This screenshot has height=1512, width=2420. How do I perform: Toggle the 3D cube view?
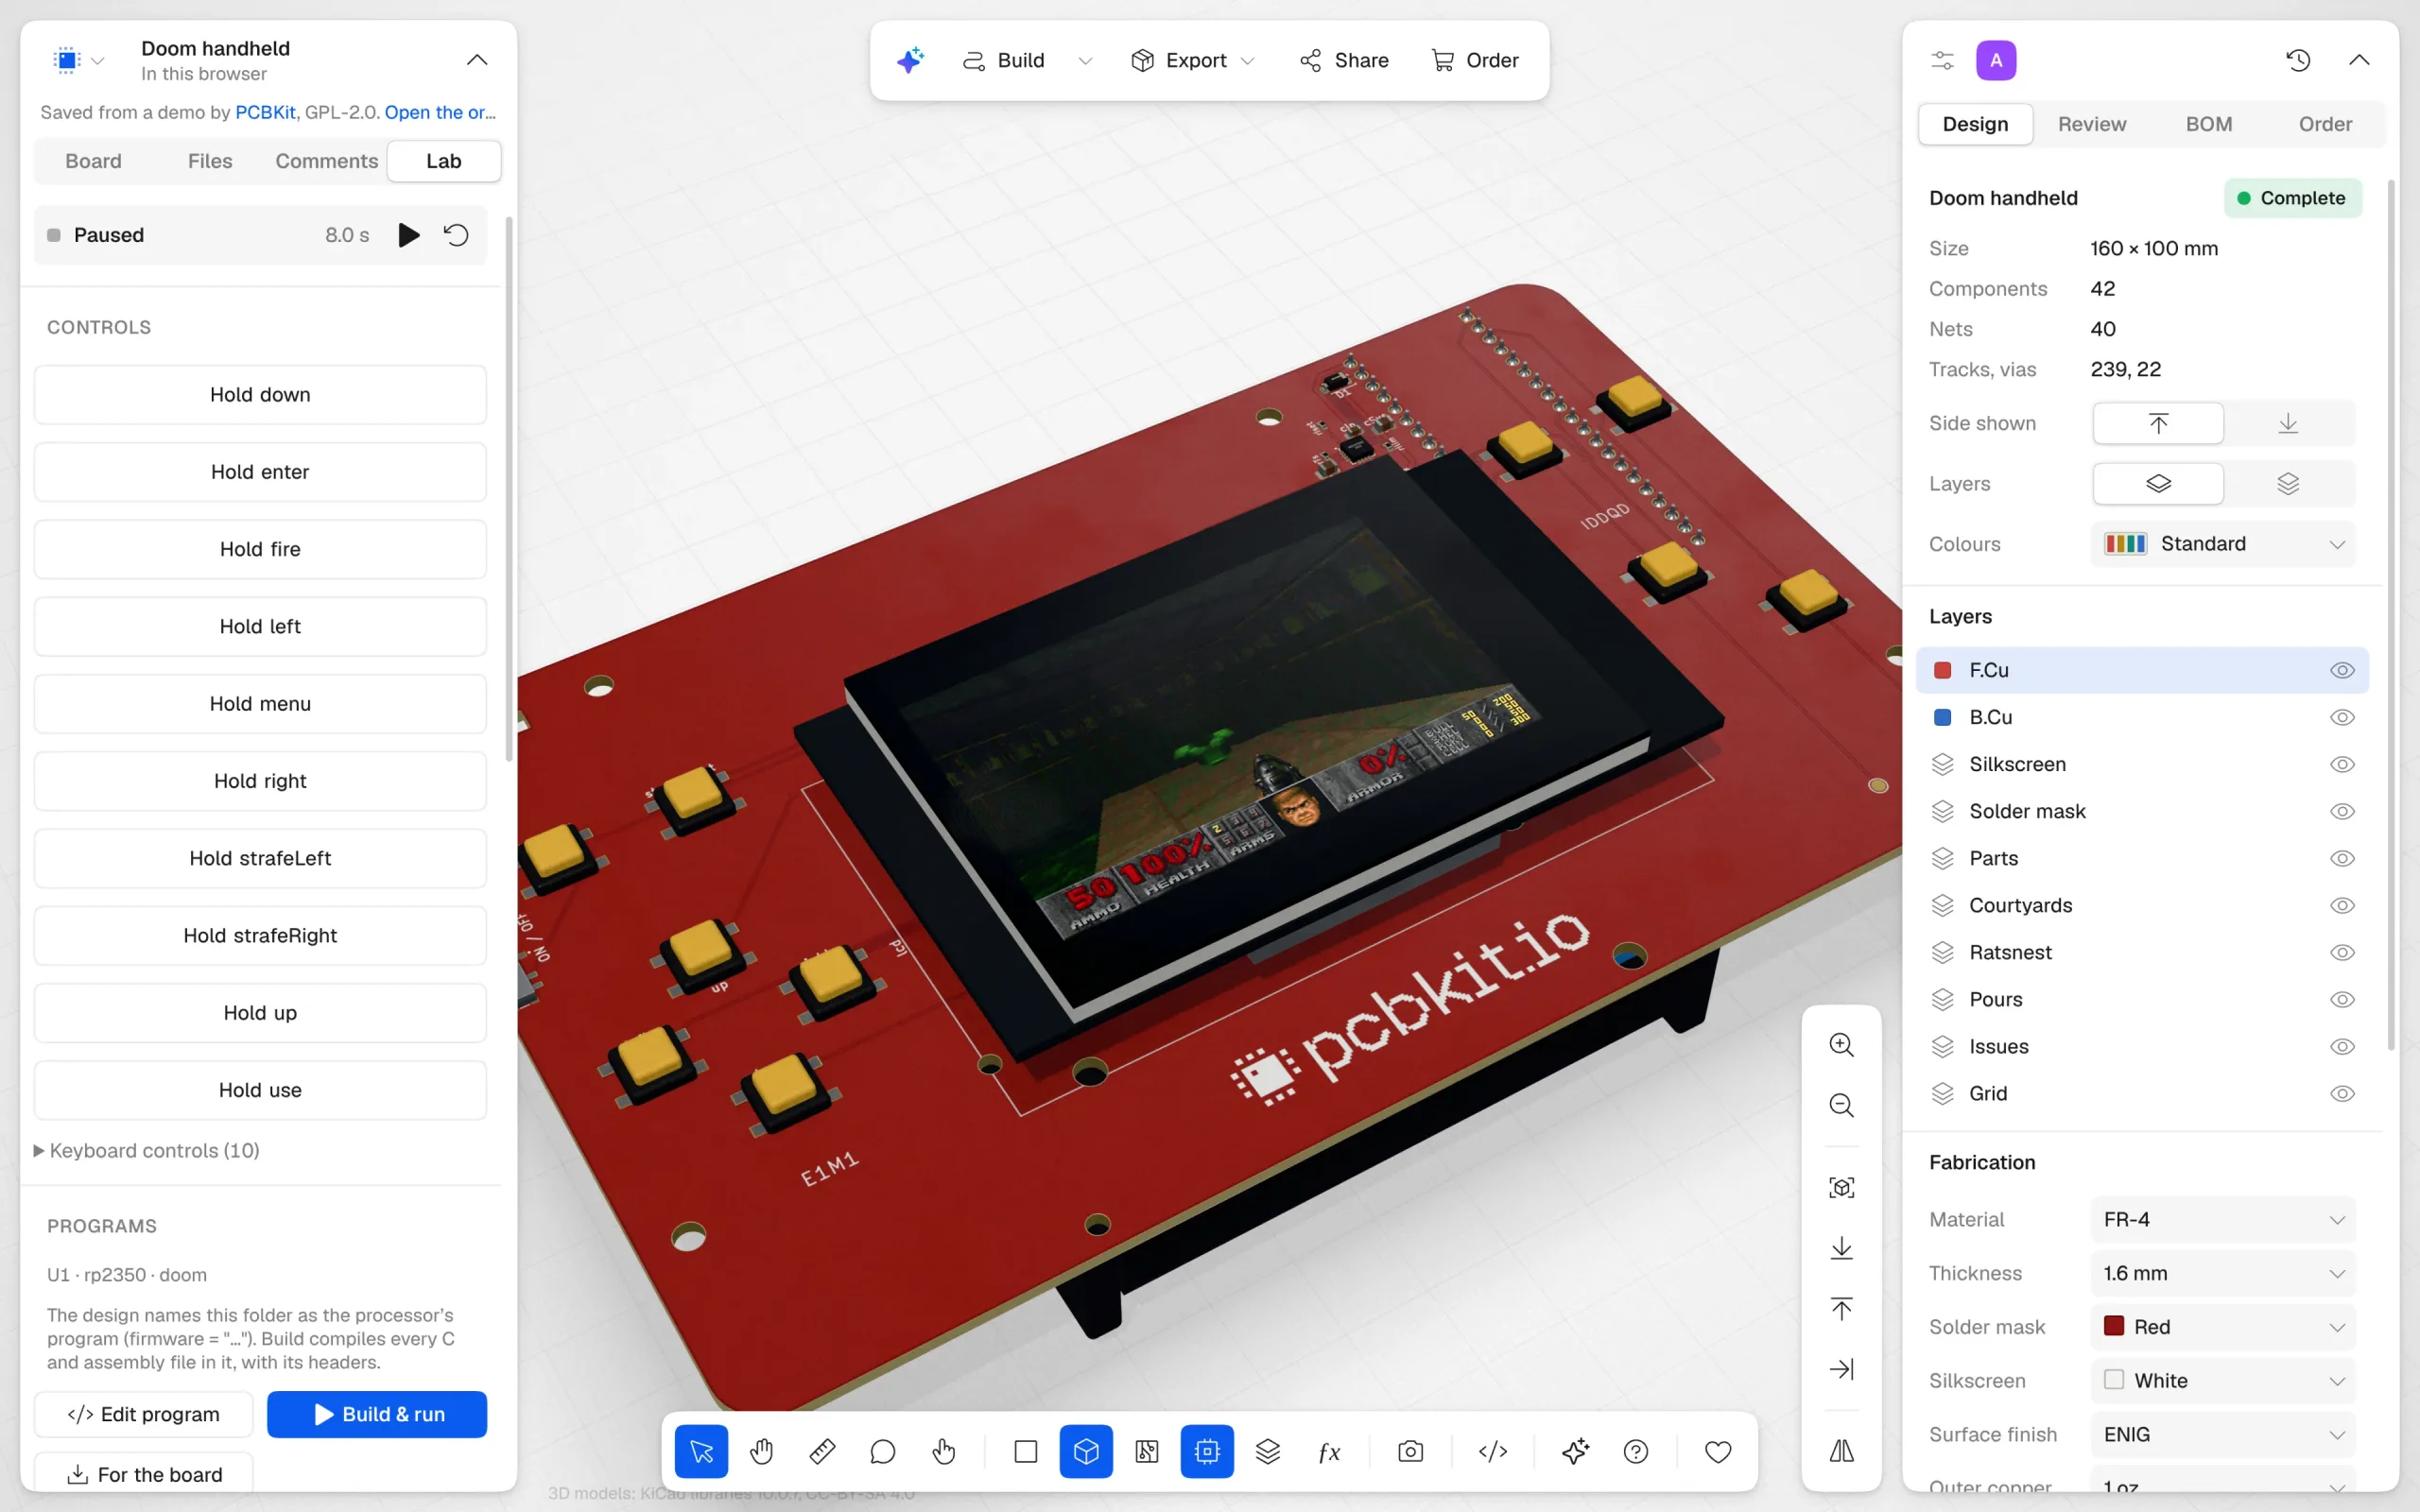pos(1086,1451)
